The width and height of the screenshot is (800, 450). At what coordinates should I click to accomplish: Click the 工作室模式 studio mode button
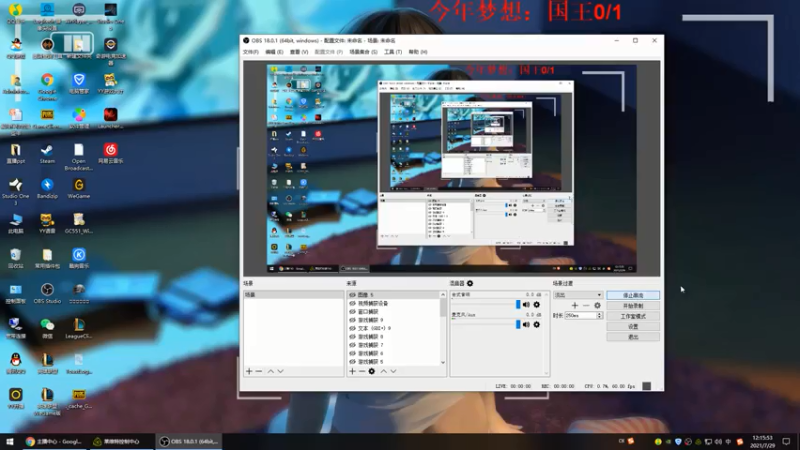point(633,316)
